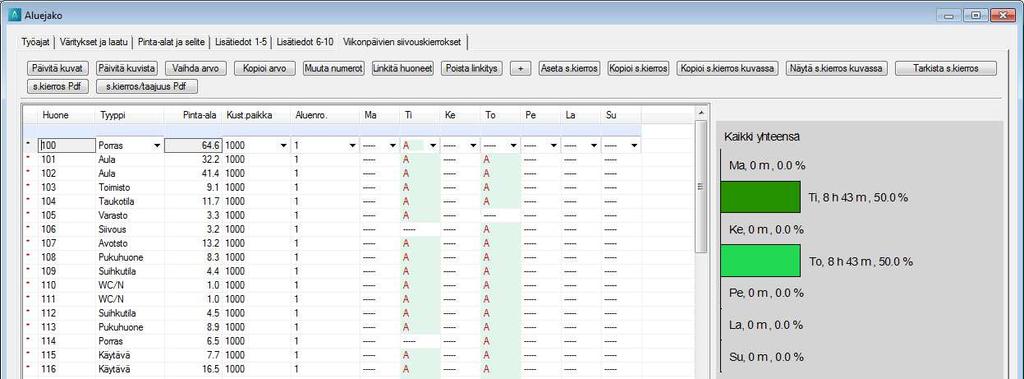Select the Pukuhuone row 108
The width and height of the screenshot is (1024, 379).
point(332,257)
